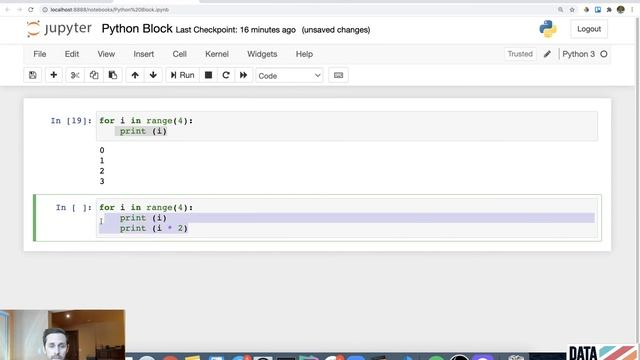Click the localhost address bar
Screen dimensions: 640x360
(x=298, y=9)
